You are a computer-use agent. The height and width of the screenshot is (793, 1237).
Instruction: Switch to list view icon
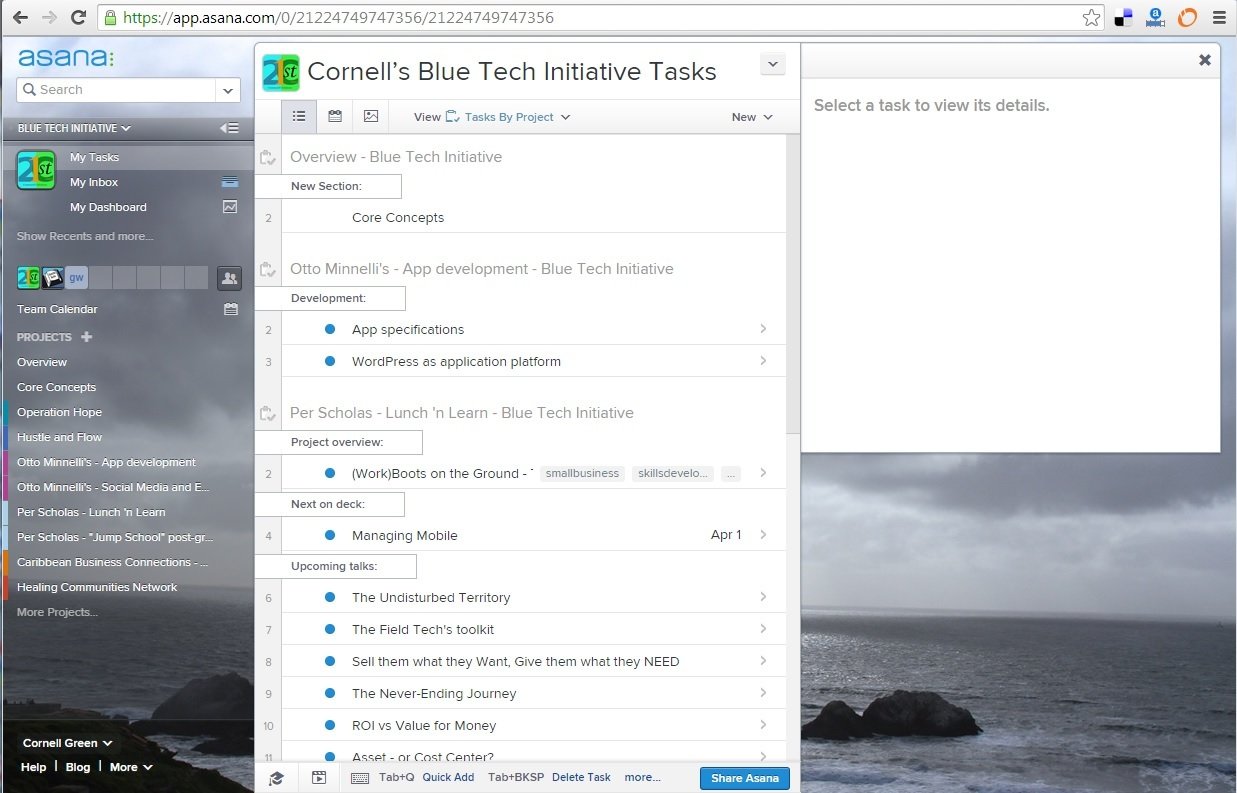299,116
